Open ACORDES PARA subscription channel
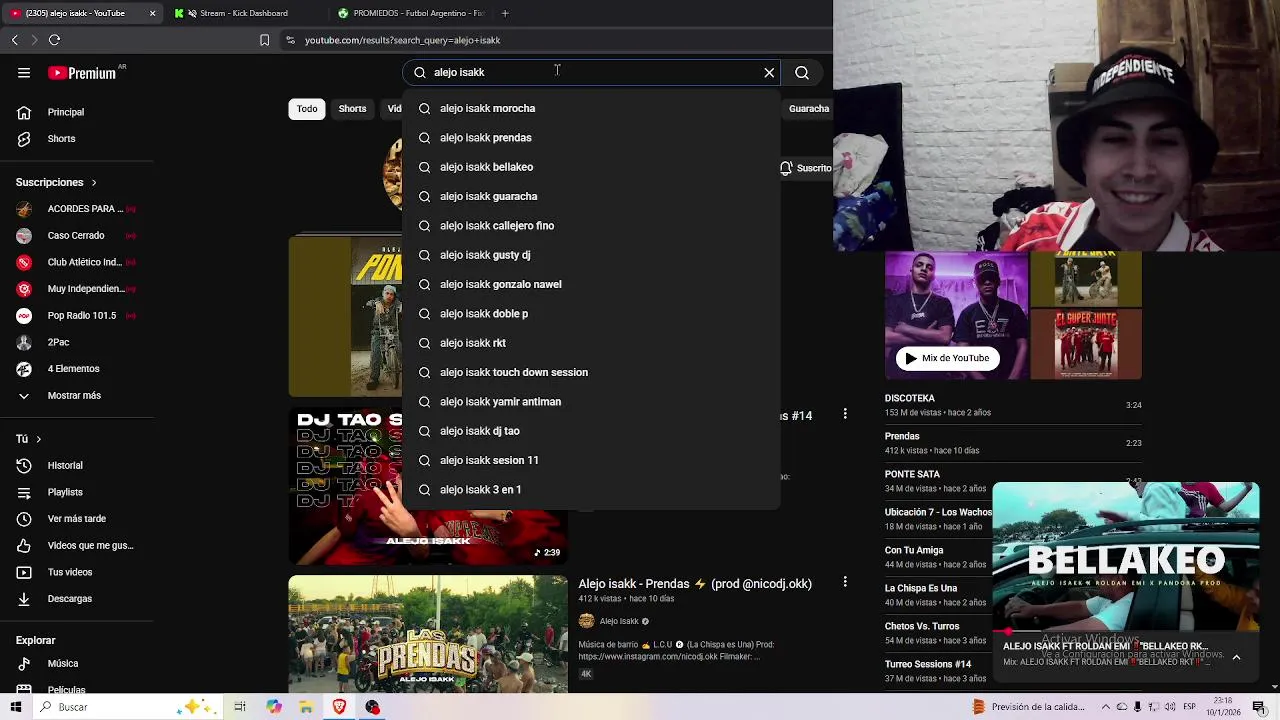 [x=77, y=209]
